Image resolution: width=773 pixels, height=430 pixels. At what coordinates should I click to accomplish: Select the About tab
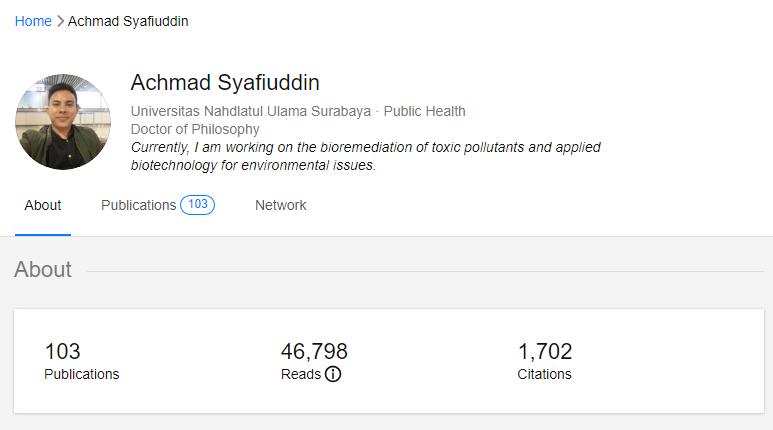[x=43, y=205]
